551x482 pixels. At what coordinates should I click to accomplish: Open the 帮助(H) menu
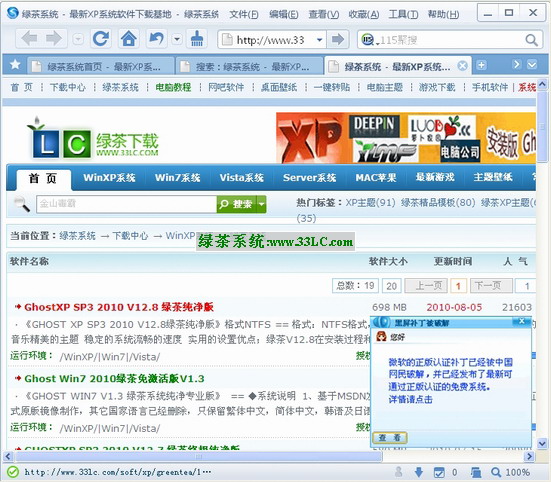tap(443, 14)
